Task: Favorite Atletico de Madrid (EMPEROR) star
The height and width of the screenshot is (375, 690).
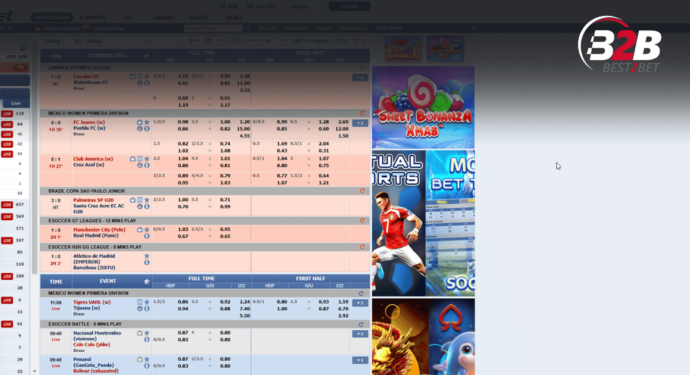Action: 147,256
